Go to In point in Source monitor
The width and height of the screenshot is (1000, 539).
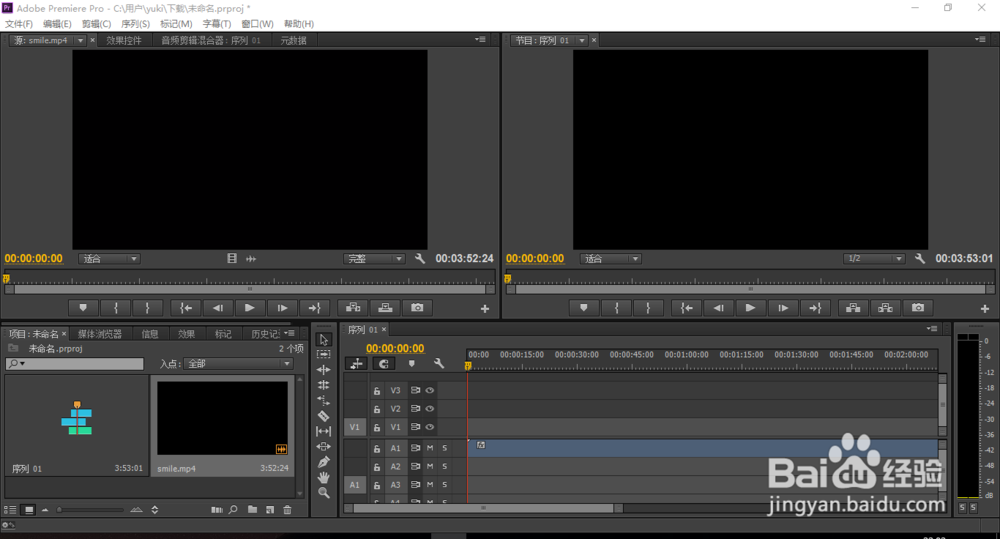pos(186,307)
